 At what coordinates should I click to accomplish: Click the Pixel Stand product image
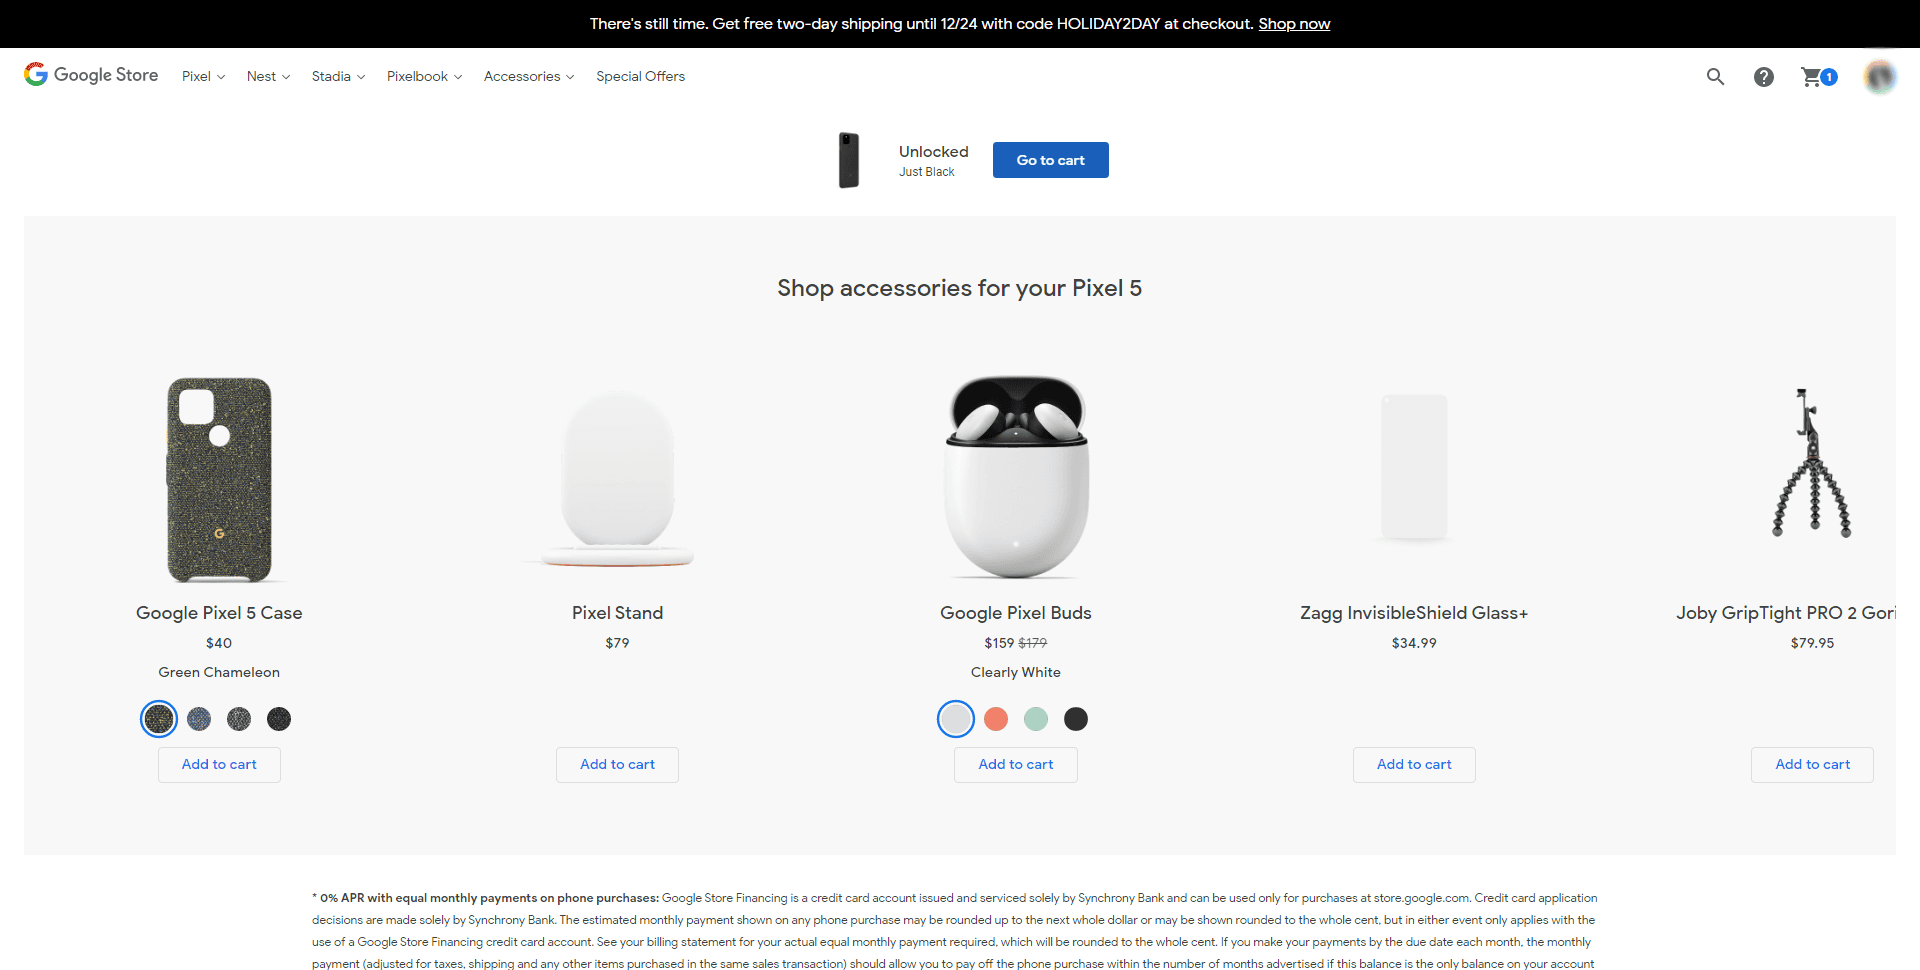618,478
